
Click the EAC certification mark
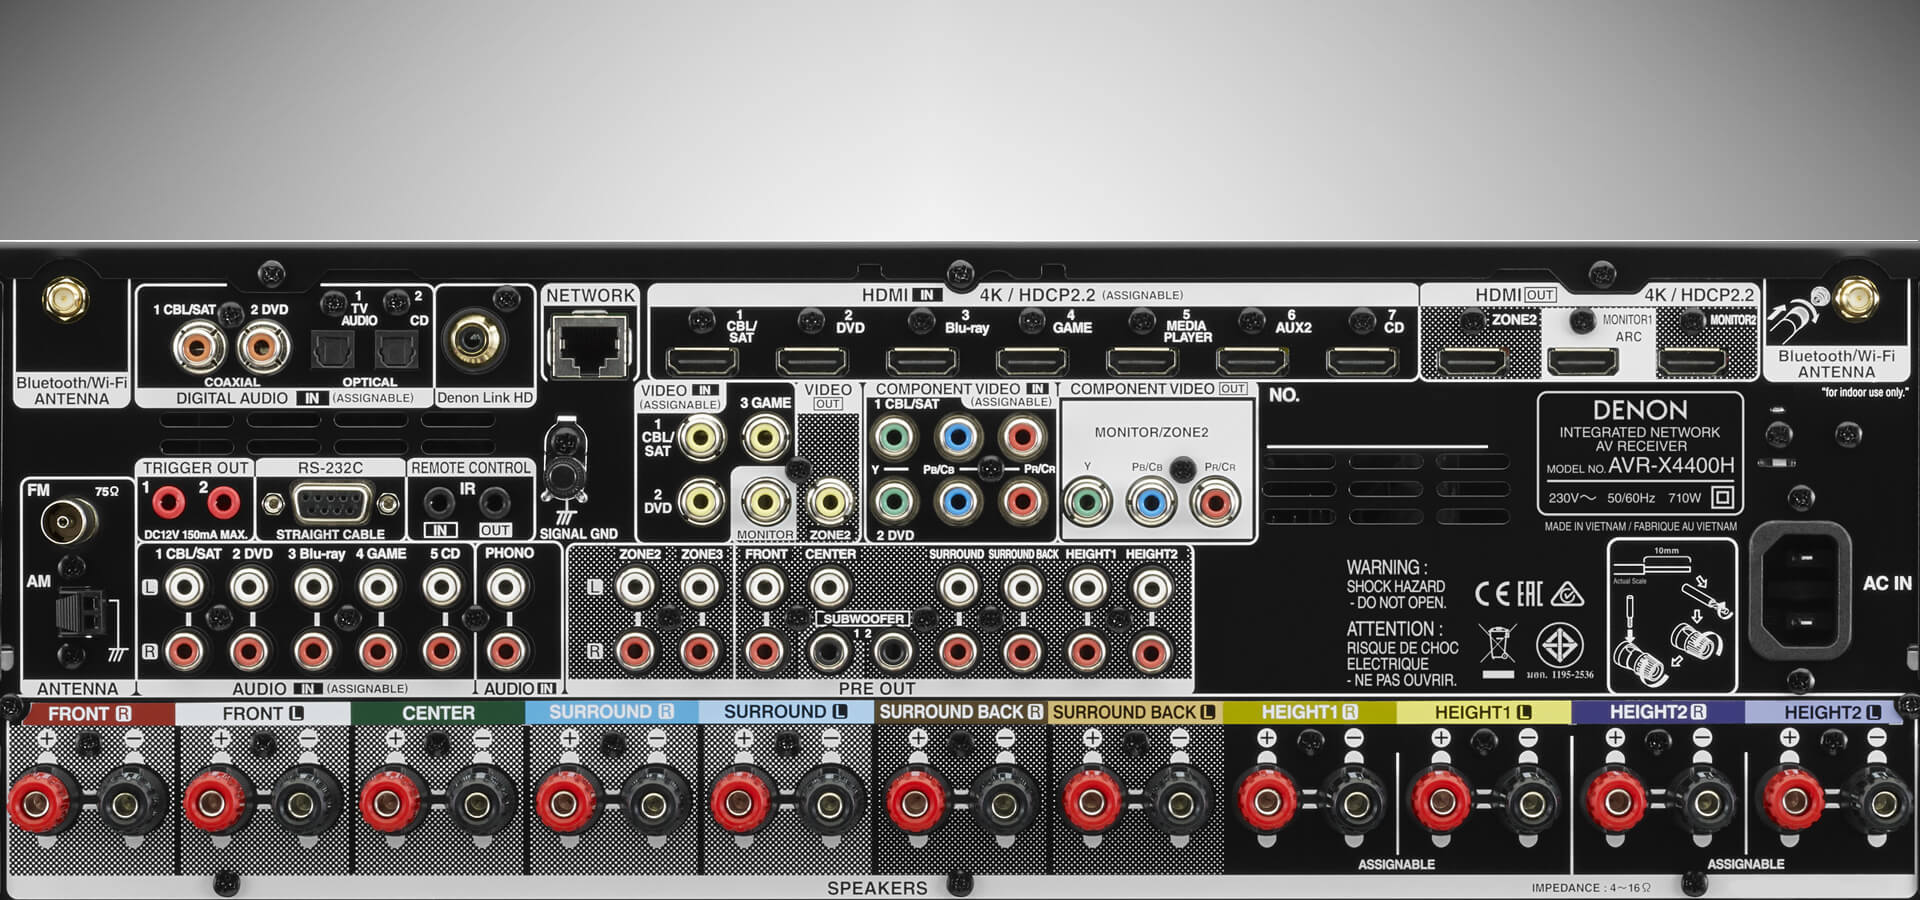[x=1530, y=595]
